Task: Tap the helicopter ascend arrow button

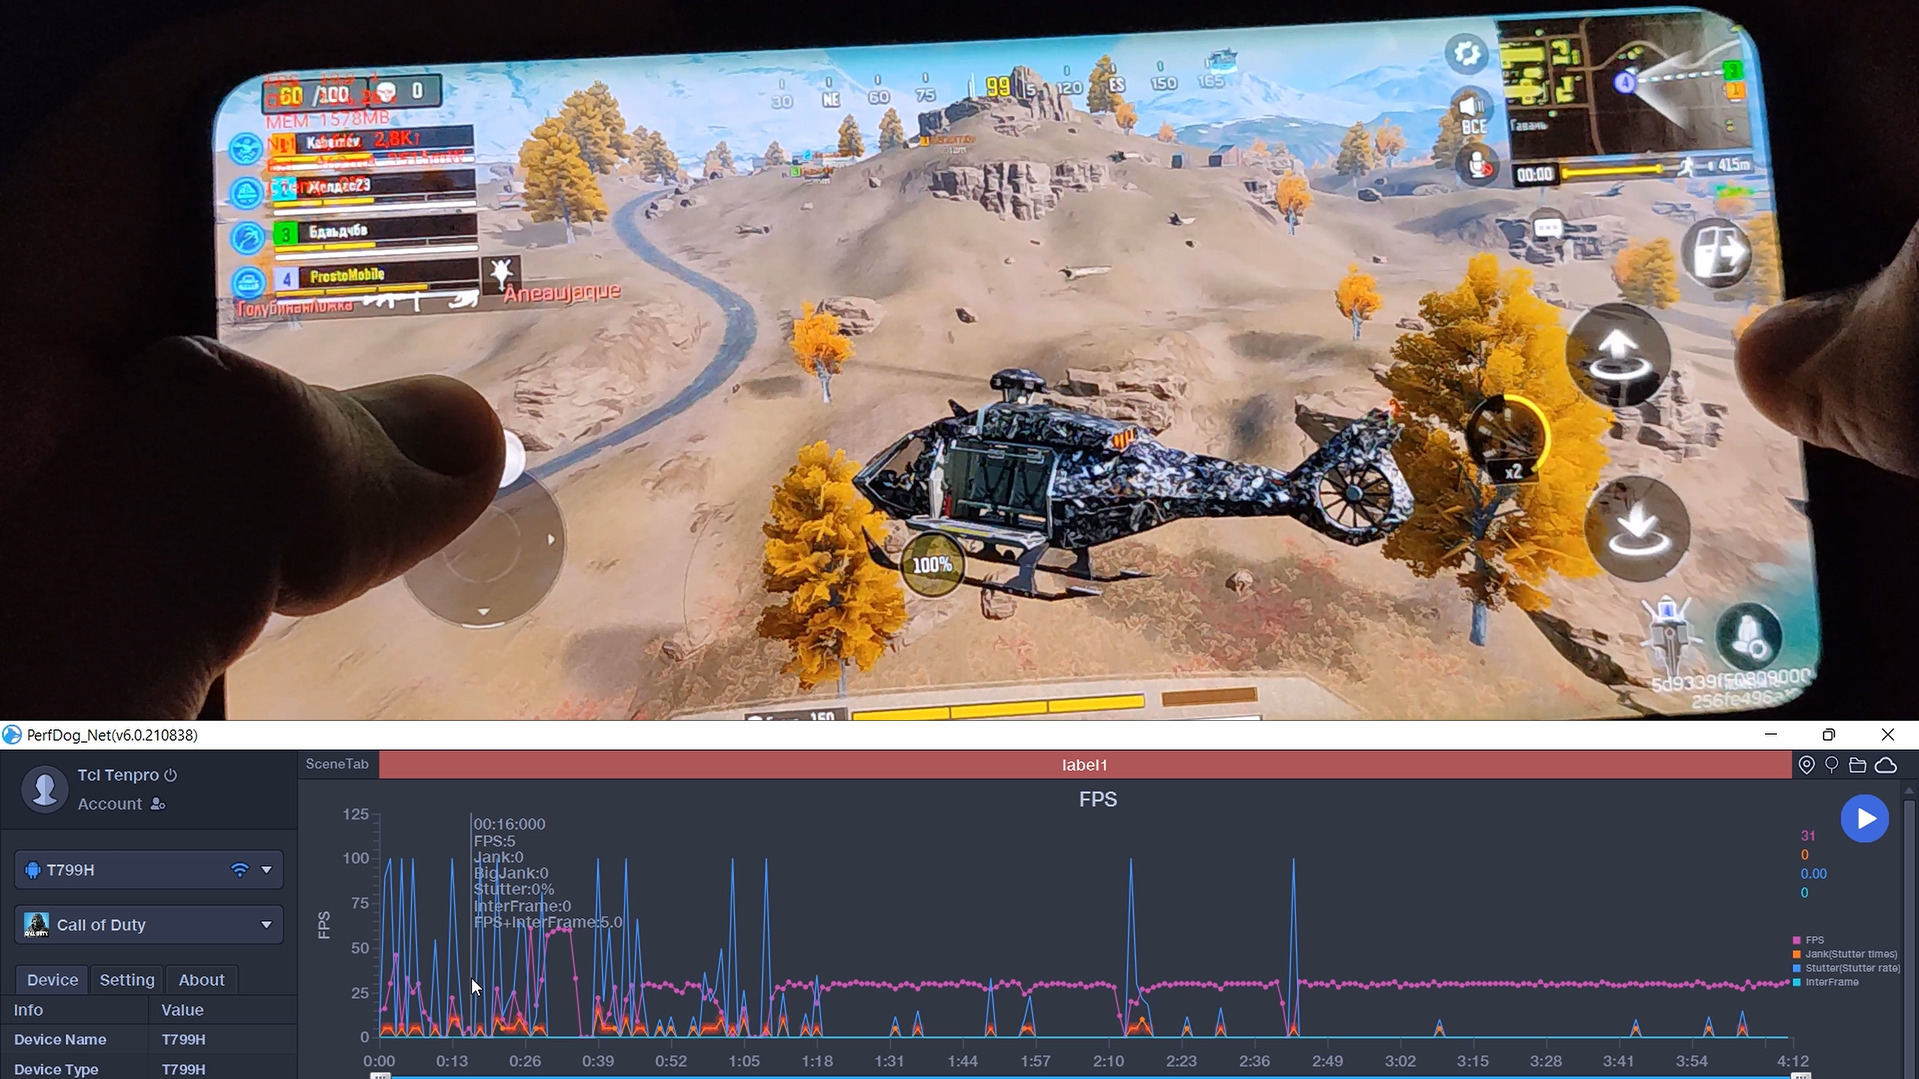Action: tap(1616, 356)
